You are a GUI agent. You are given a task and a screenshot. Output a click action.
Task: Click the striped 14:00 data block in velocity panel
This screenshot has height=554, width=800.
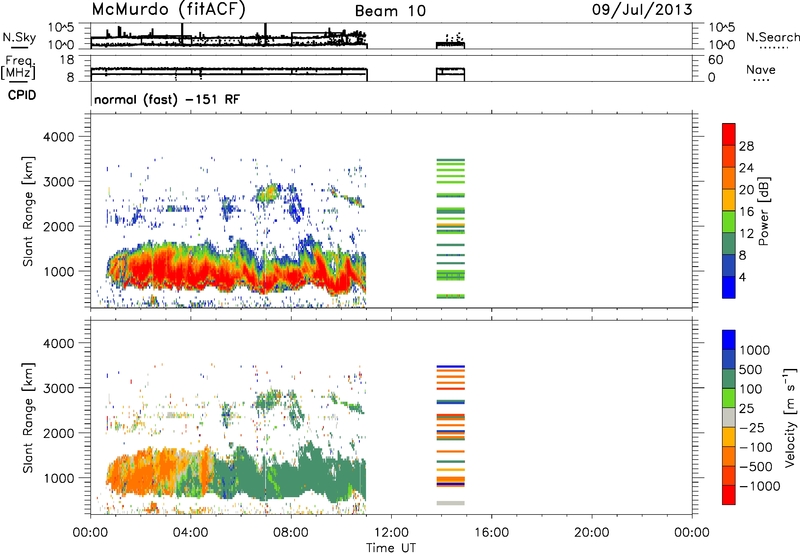point(451,435)
